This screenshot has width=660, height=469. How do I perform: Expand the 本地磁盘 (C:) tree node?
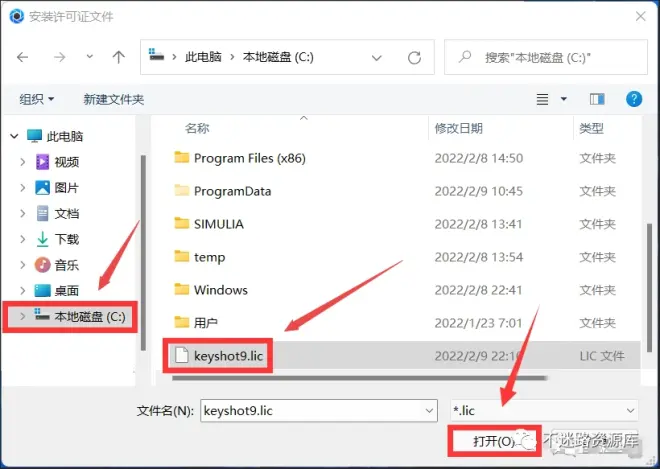click(x=23, y=317)
